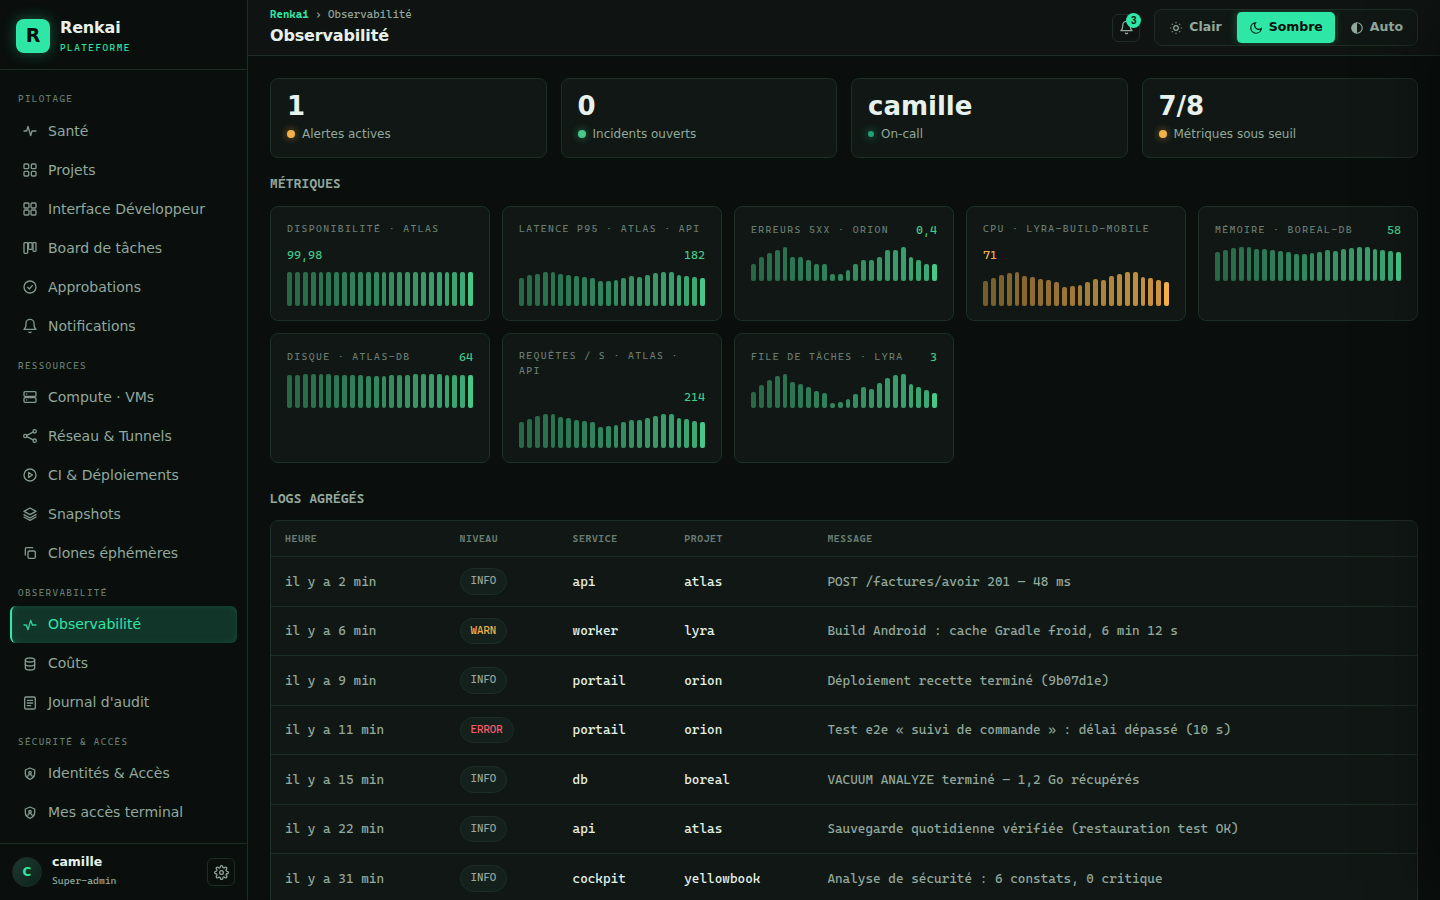
Task: Switch theme to Clair
Action: 1196,27
